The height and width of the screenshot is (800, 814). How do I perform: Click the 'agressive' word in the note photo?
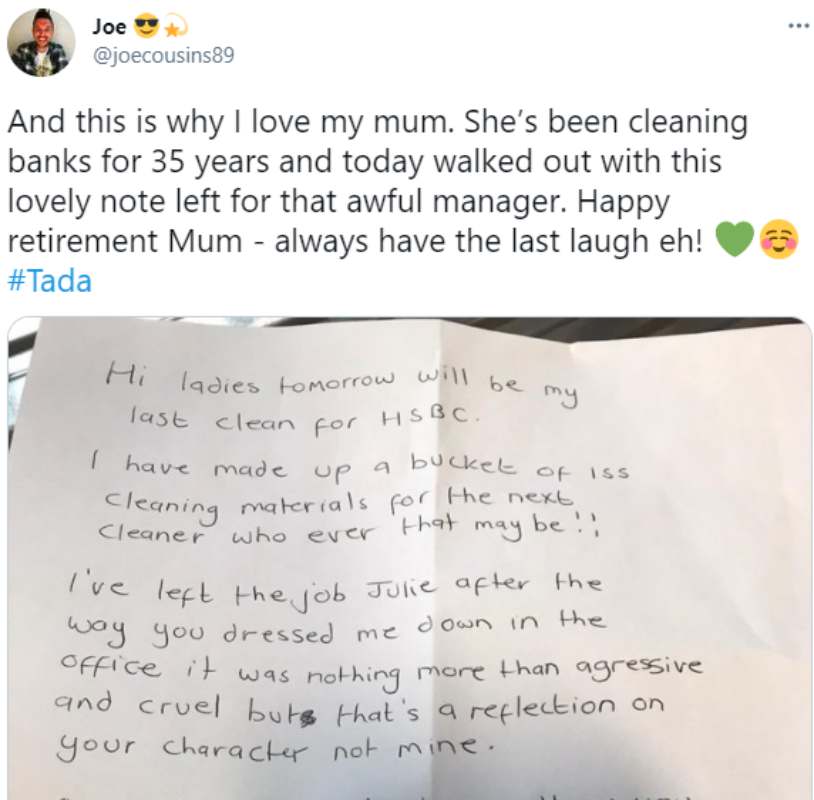pyautogui.click(x=639, y=668)
